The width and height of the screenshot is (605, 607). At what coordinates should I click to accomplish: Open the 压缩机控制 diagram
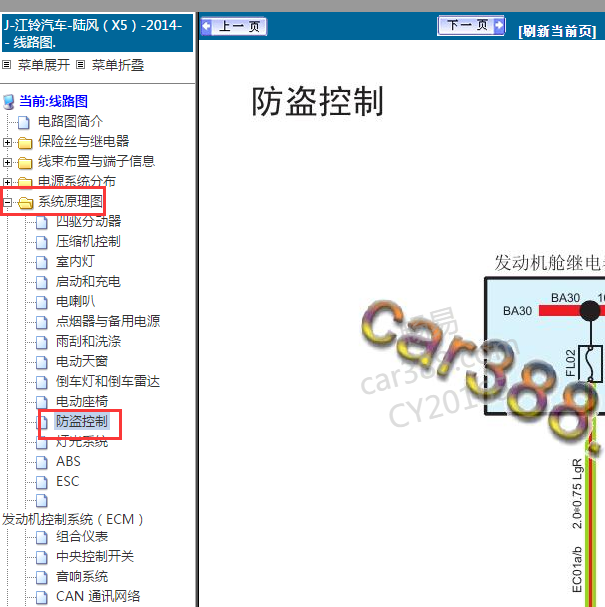(x=88, y=241)
